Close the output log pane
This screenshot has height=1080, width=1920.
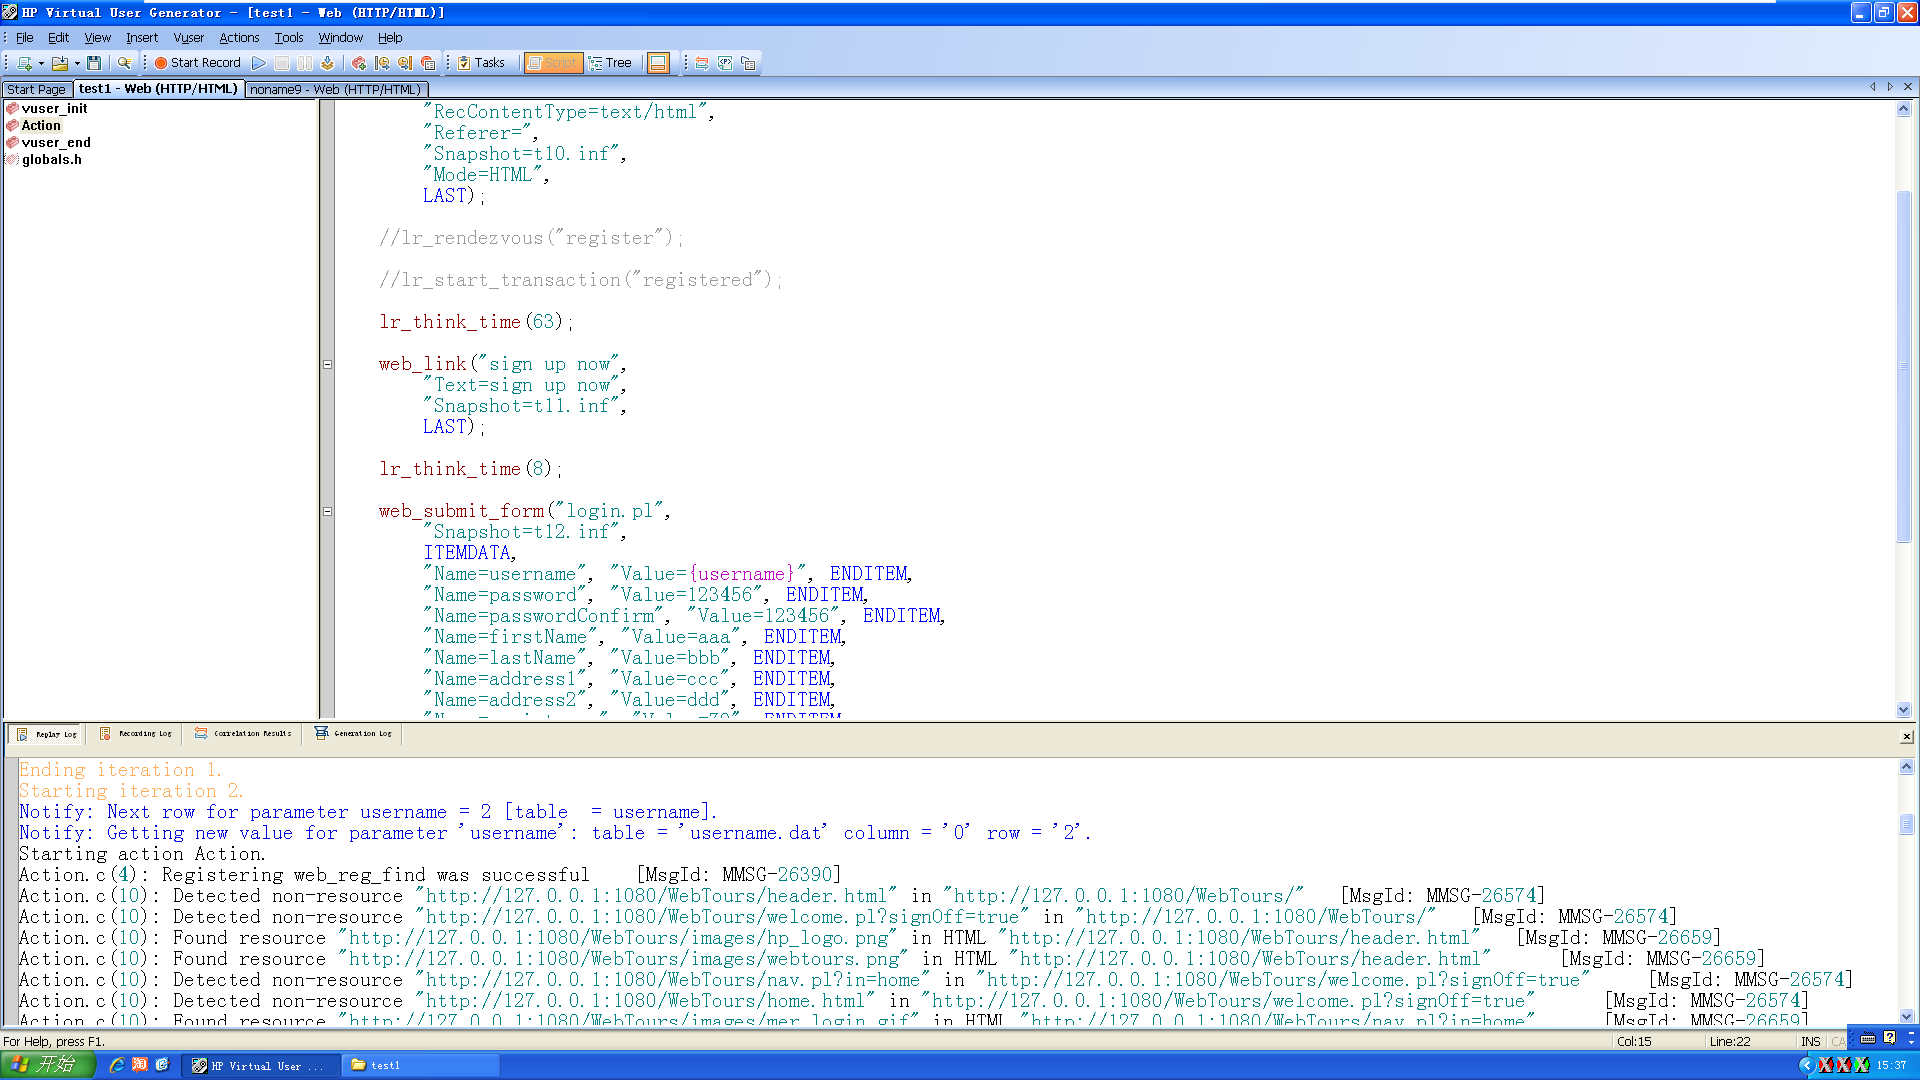(1906, 737)
